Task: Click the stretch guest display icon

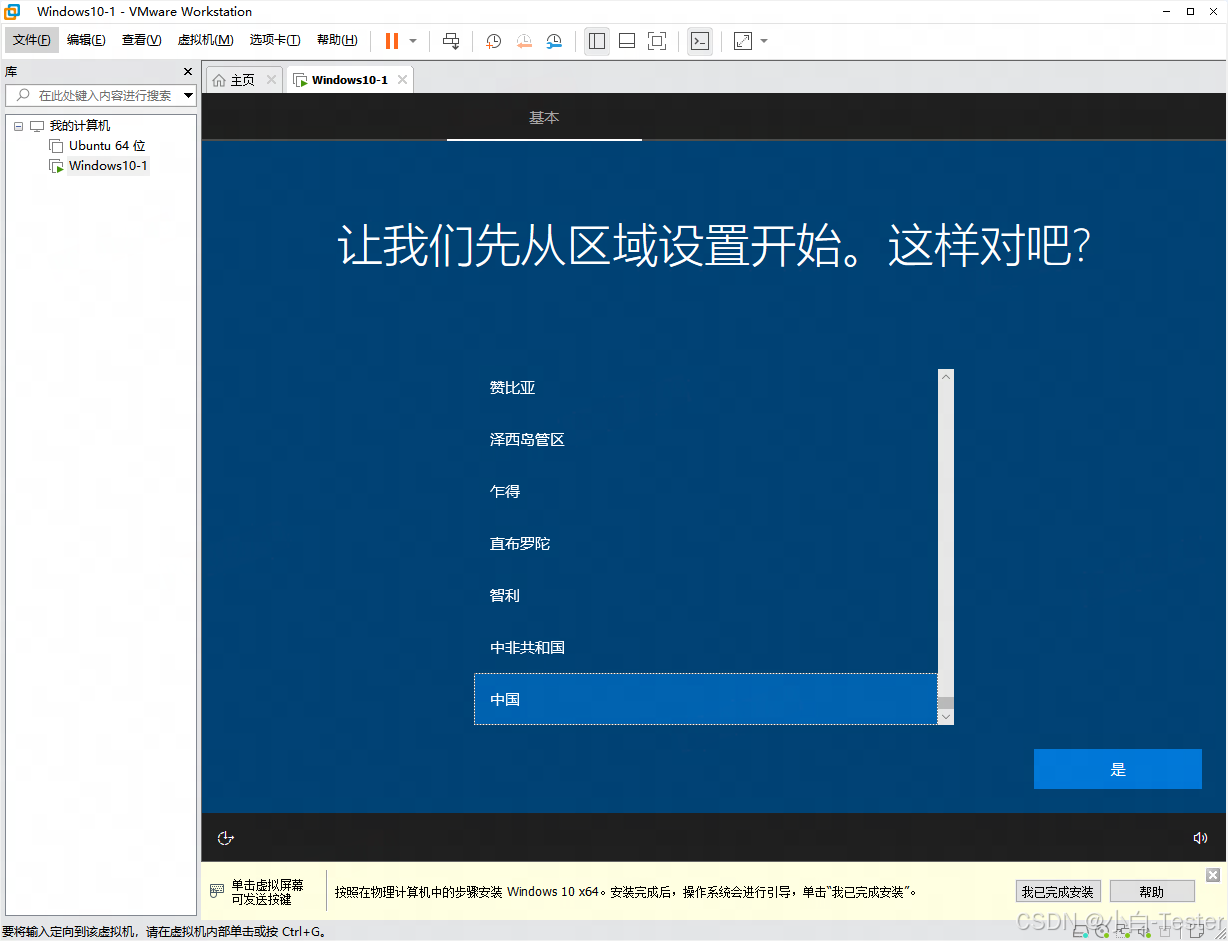Action: point(743,41)
